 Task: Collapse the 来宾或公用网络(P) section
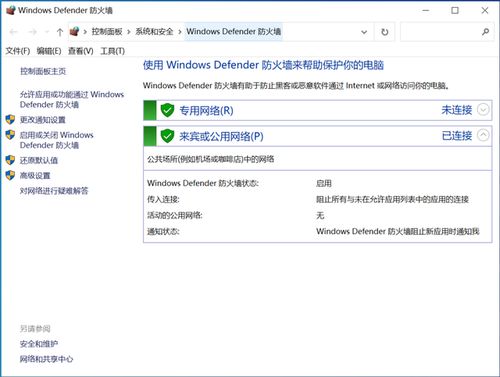click(x=483, y=135)
